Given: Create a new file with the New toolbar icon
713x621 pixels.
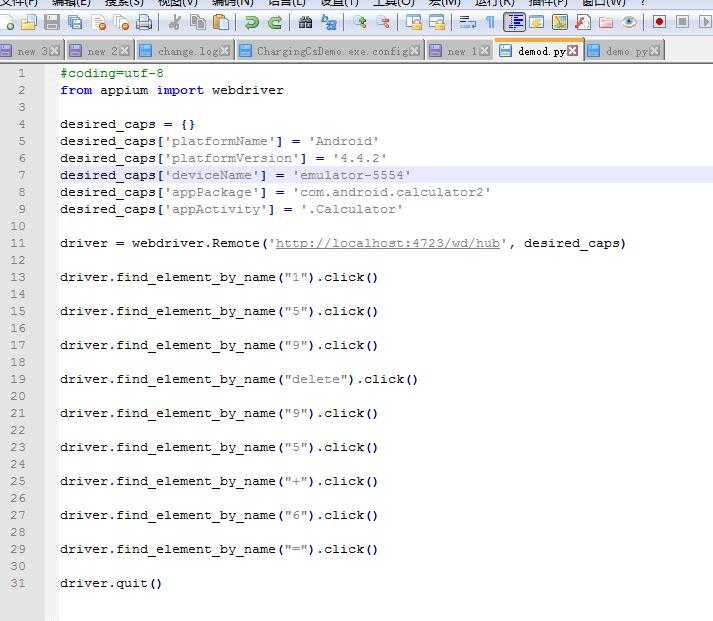Looking at the screenshot, I should click(6, 22).
